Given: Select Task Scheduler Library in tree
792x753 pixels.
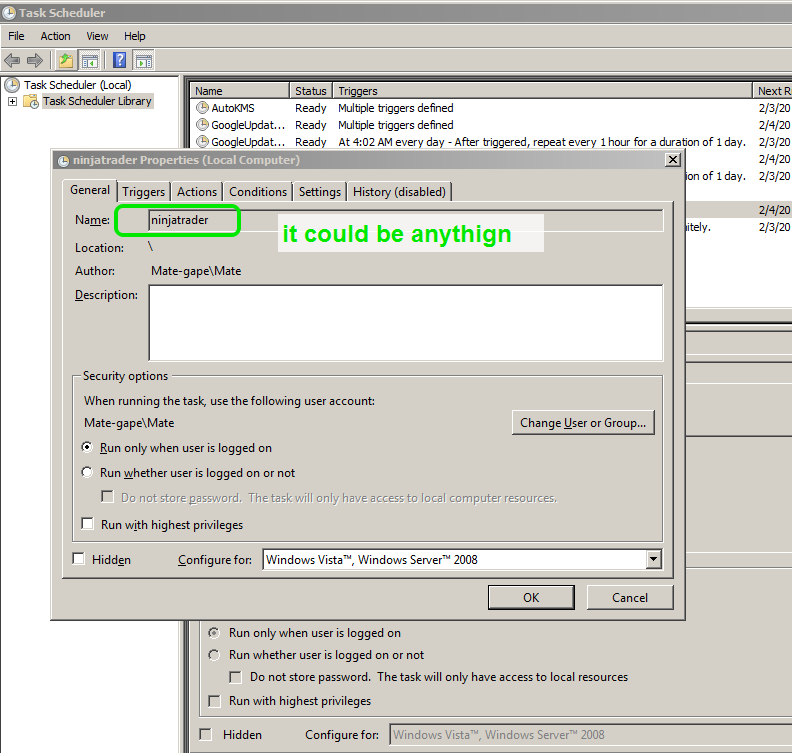Looking at the screenshot, I should pos(97,101).
